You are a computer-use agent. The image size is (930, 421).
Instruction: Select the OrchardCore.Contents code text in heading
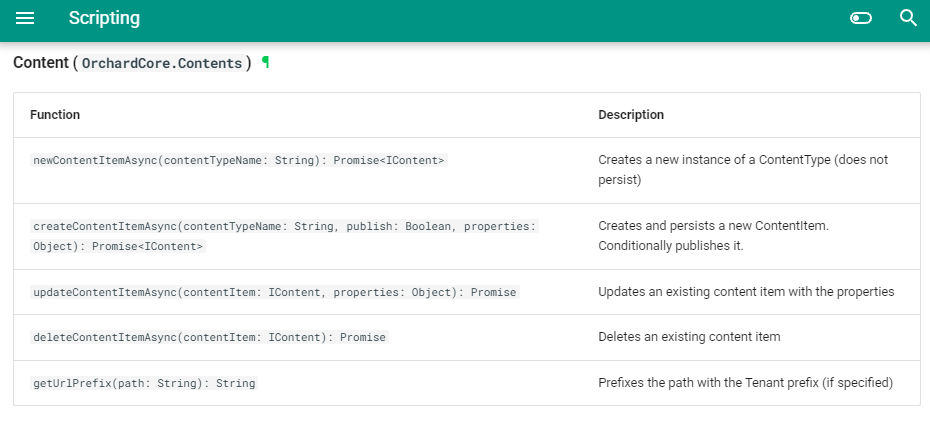pos(162,63)
